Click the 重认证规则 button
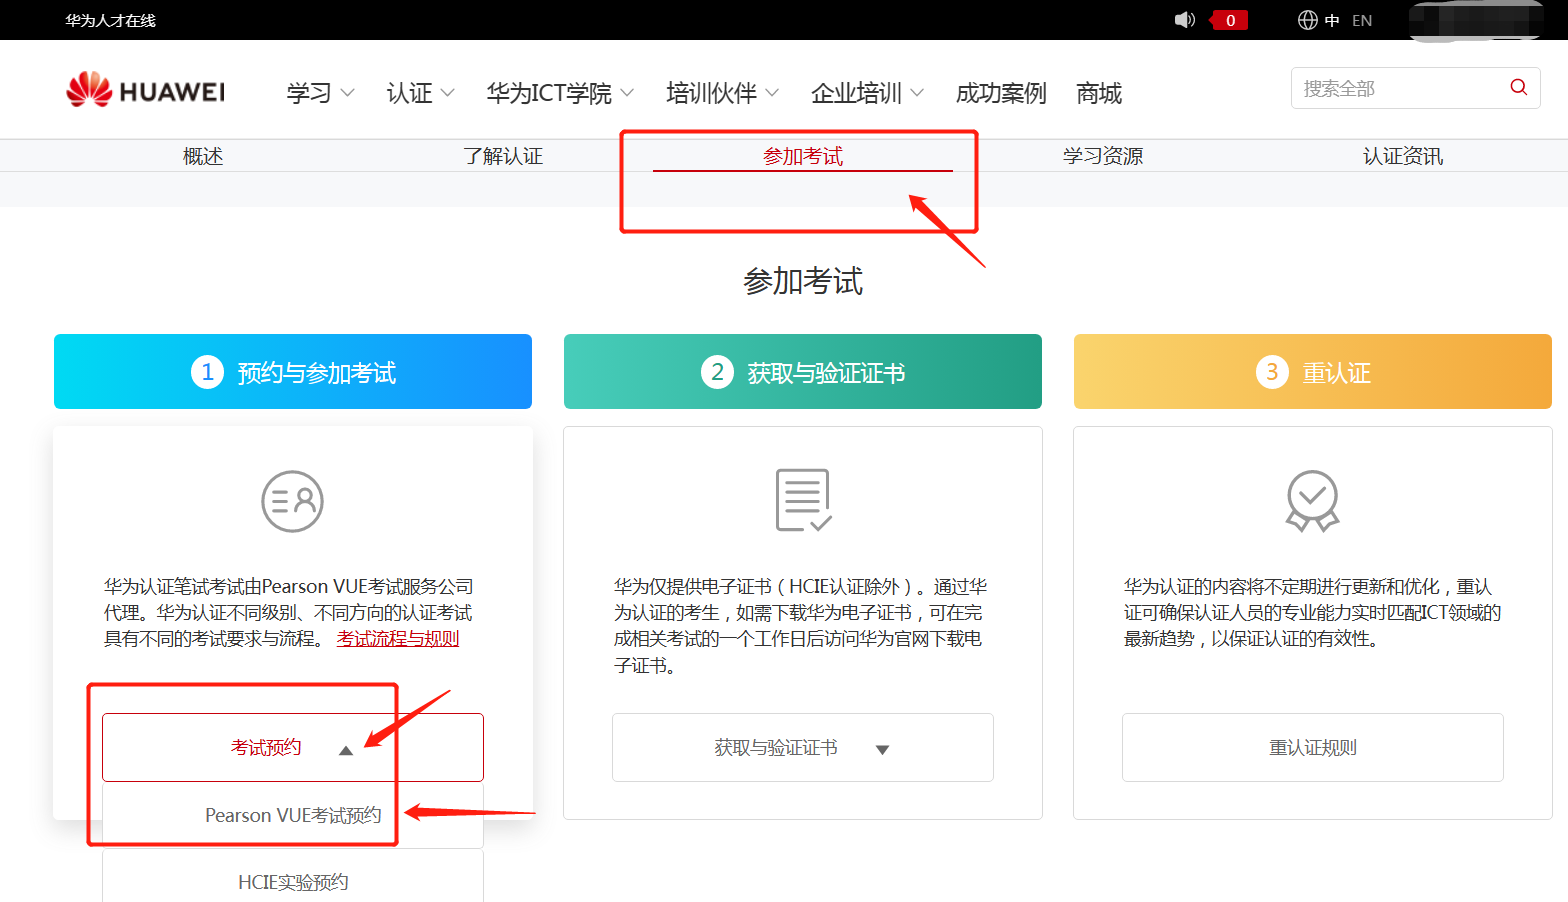The width and height of the screenshot is (1568, 902). click(1313, 747)
